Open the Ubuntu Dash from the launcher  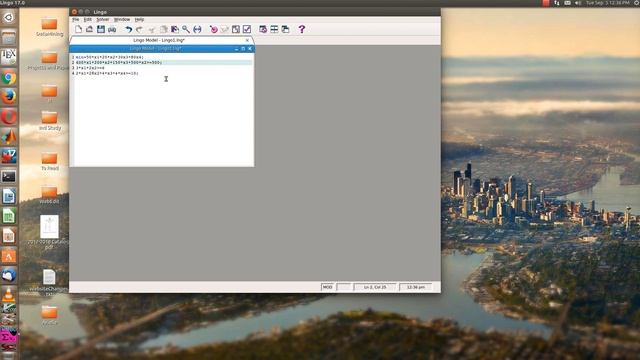click(x=9, y=17)
